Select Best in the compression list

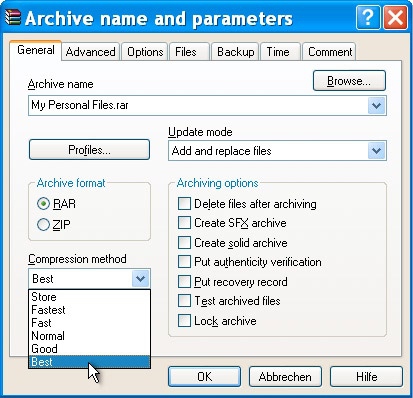click(x=89, y=362)
